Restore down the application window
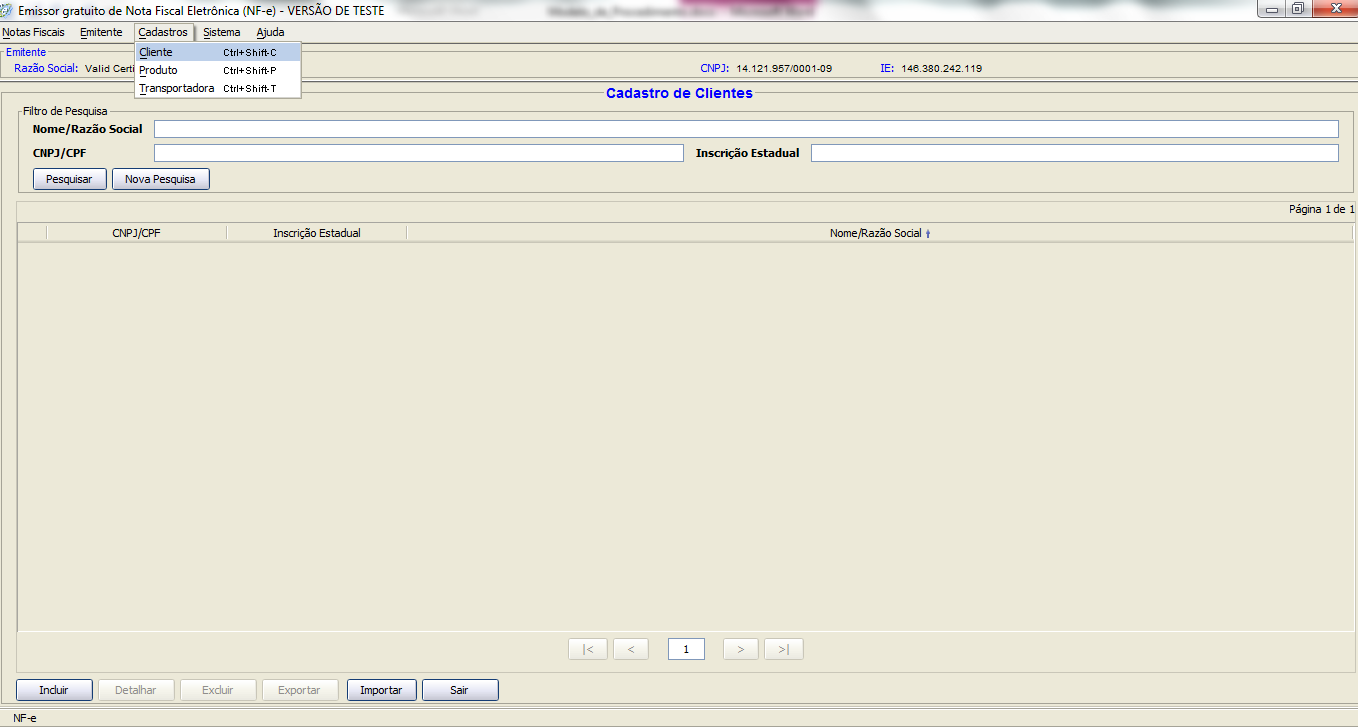Image resolution: width=1358 pixels, height=728 pixels. (1297, 8)
